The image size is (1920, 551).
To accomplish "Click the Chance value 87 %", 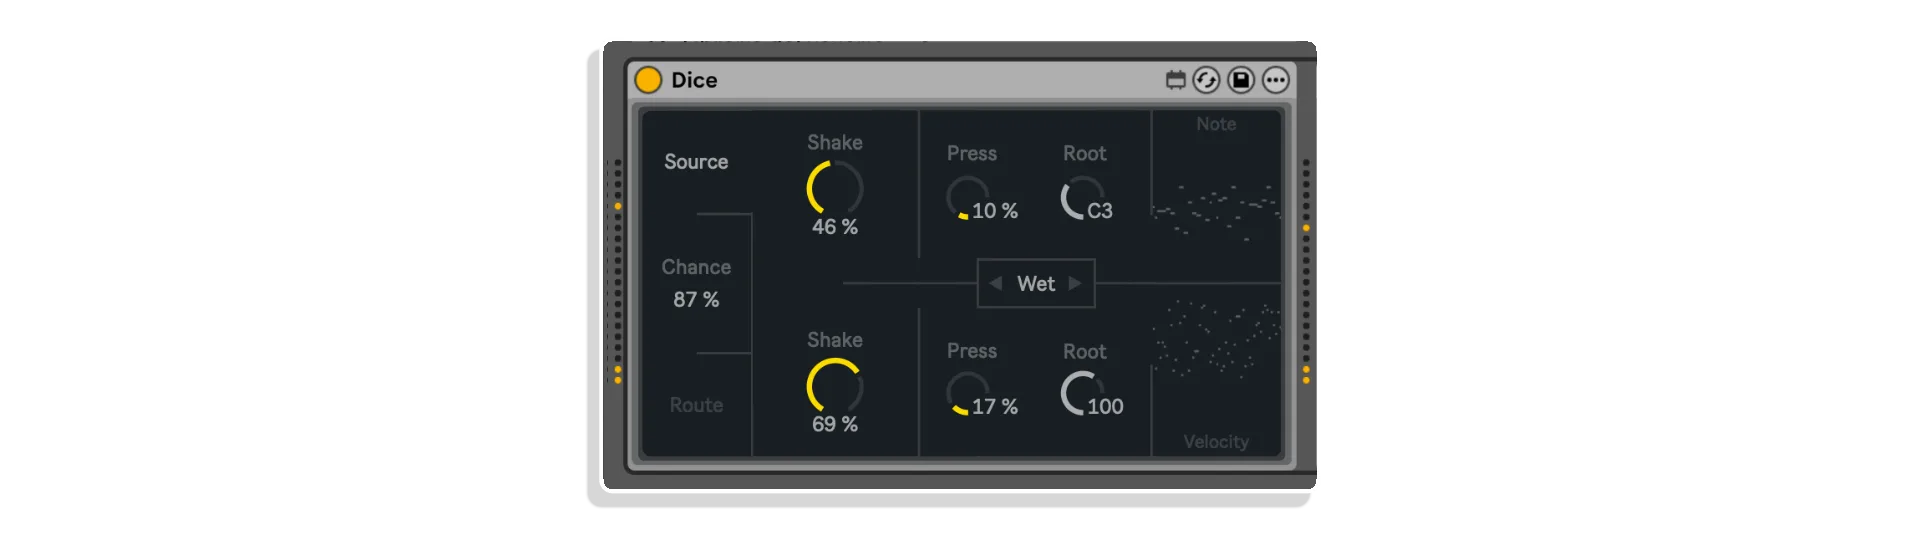I will point(696,300).
